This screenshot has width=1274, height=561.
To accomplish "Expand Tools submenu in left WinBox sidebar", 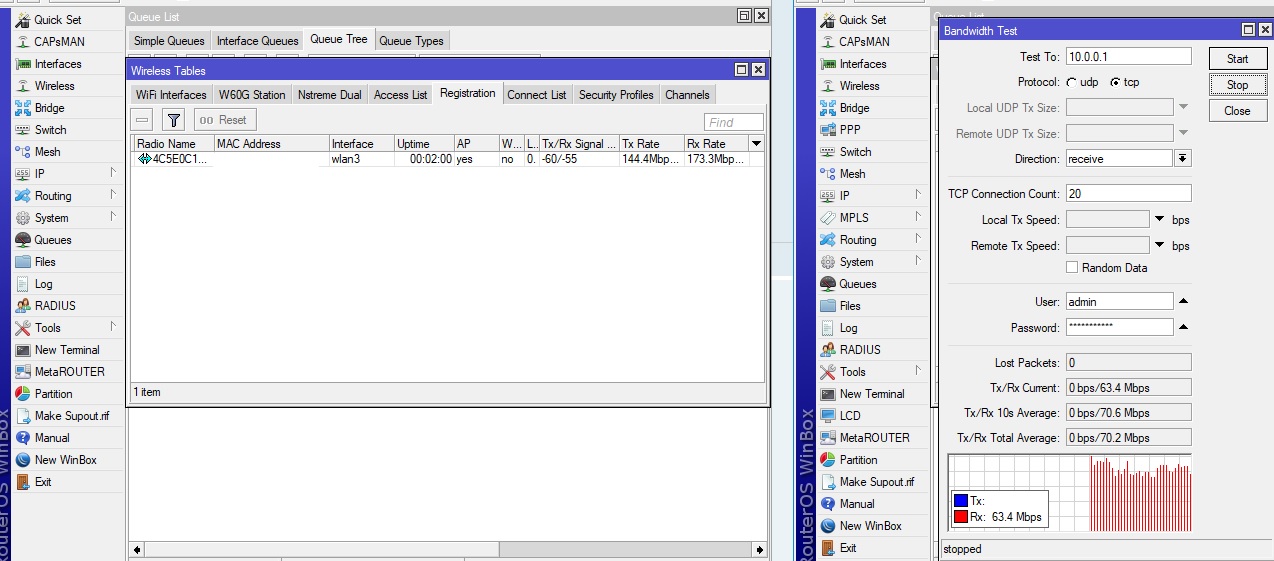I will (112, 328).
